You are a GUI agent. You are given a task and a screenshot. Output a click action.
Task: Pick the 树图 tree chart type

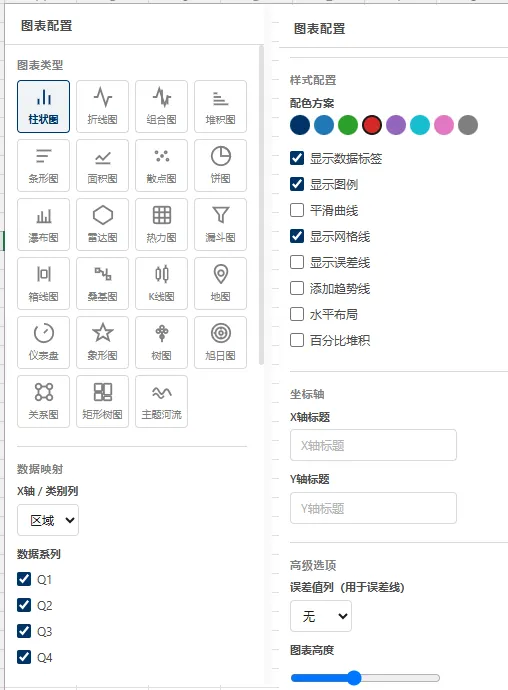[162, 342]
